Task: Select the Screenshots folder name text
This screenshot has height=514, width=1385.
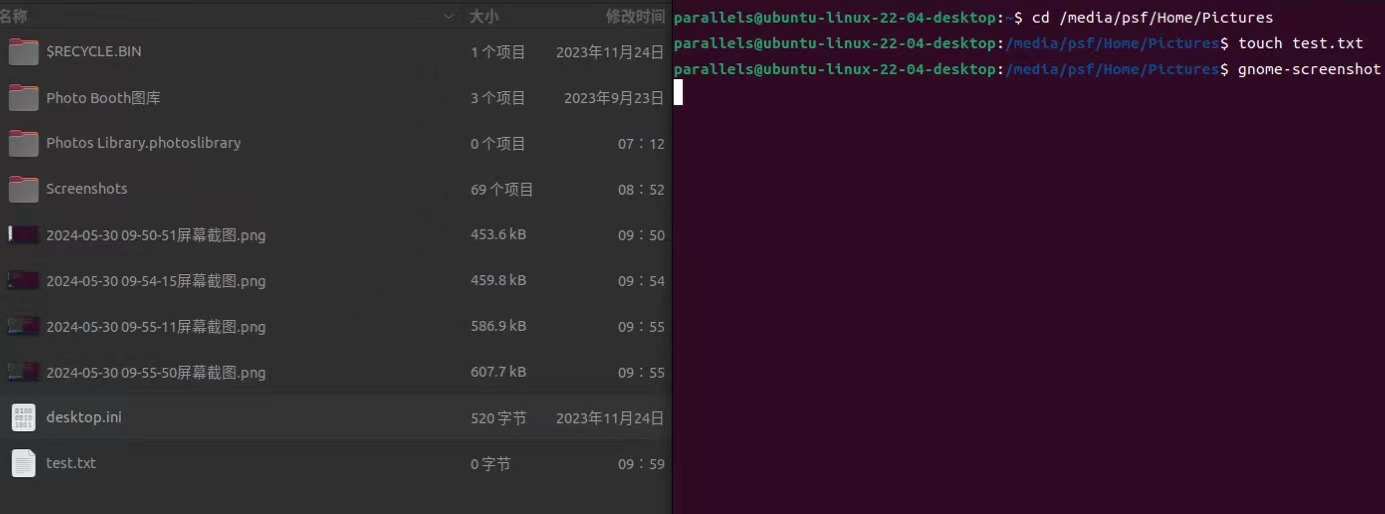Action: pyautogui.click(x=87, y=189)
